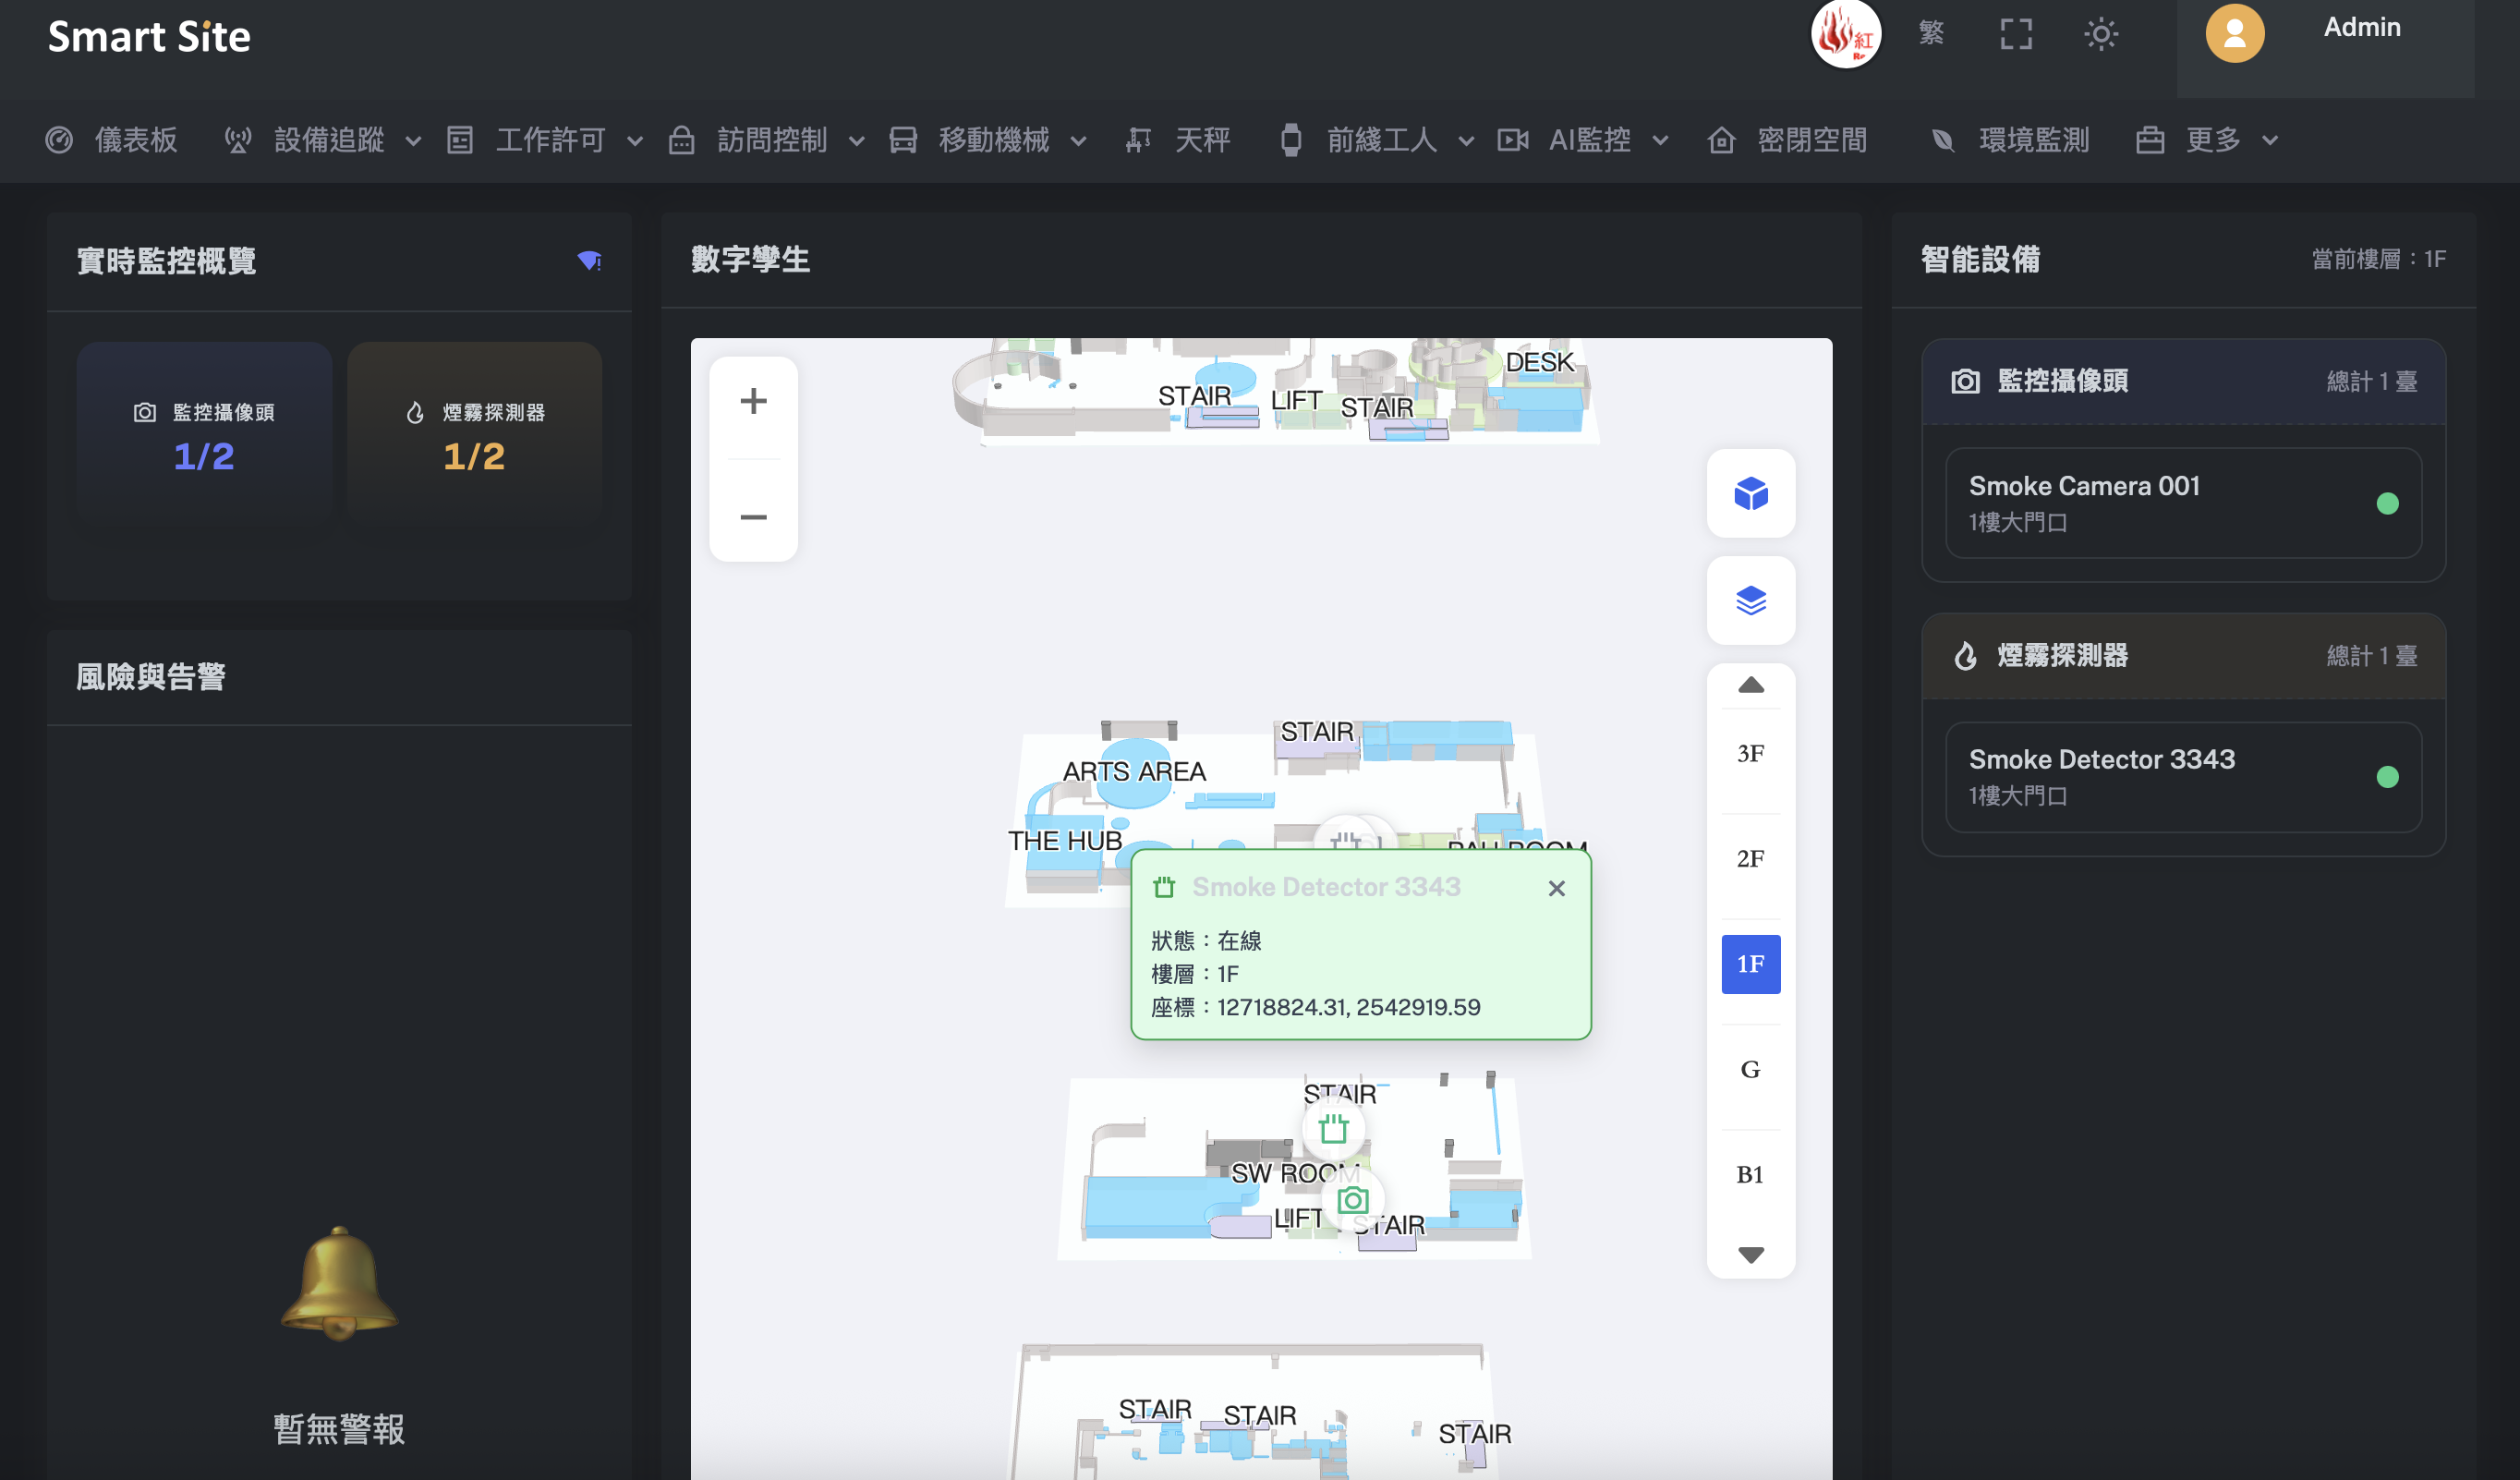Image resolution: width=2520 pixels, height=1480 pixels.
Task: Click the 天秤 crane icon
Action: [1138, 140]
